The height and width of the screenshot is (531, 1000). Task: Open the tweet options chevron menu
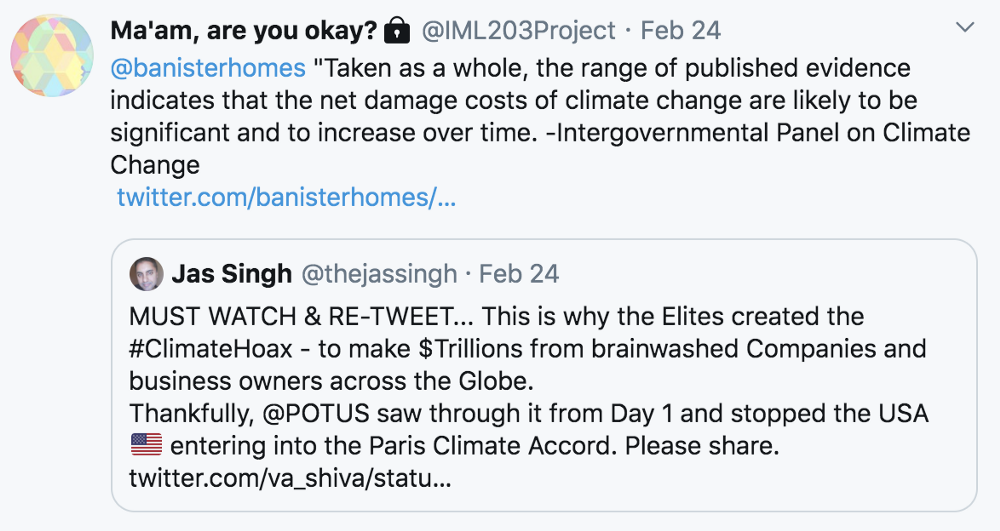click(x=965, y=28)
